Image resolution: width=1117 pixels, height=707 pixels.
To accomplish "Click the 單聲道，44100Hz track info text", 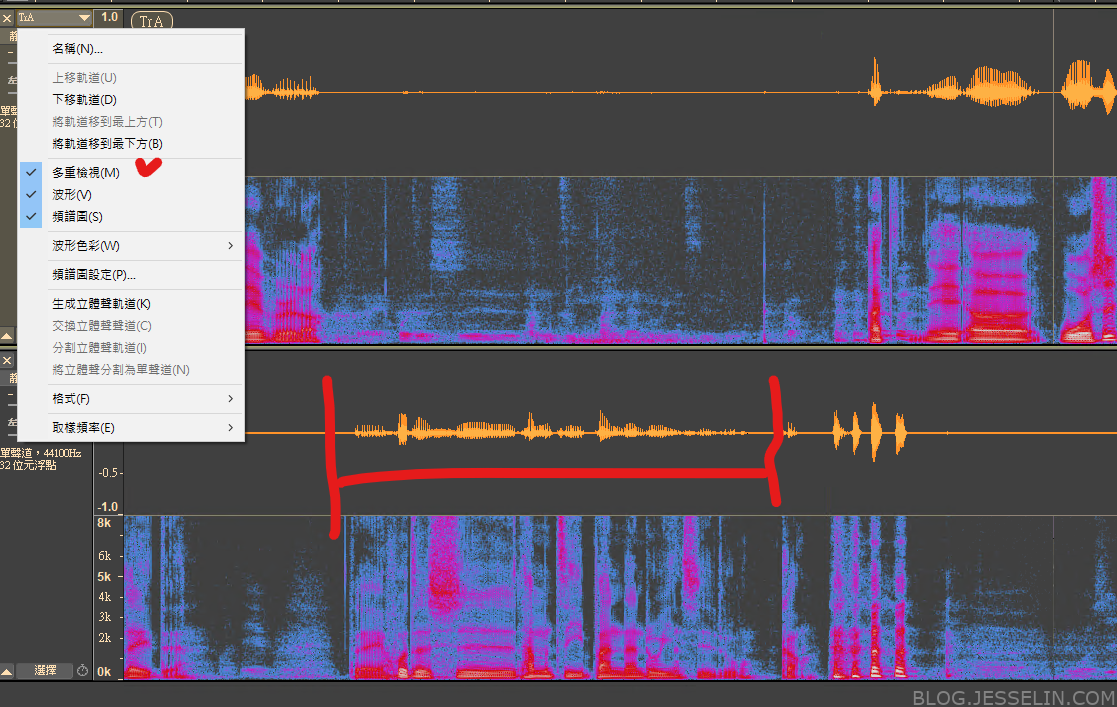I will (x=41, y=453).
